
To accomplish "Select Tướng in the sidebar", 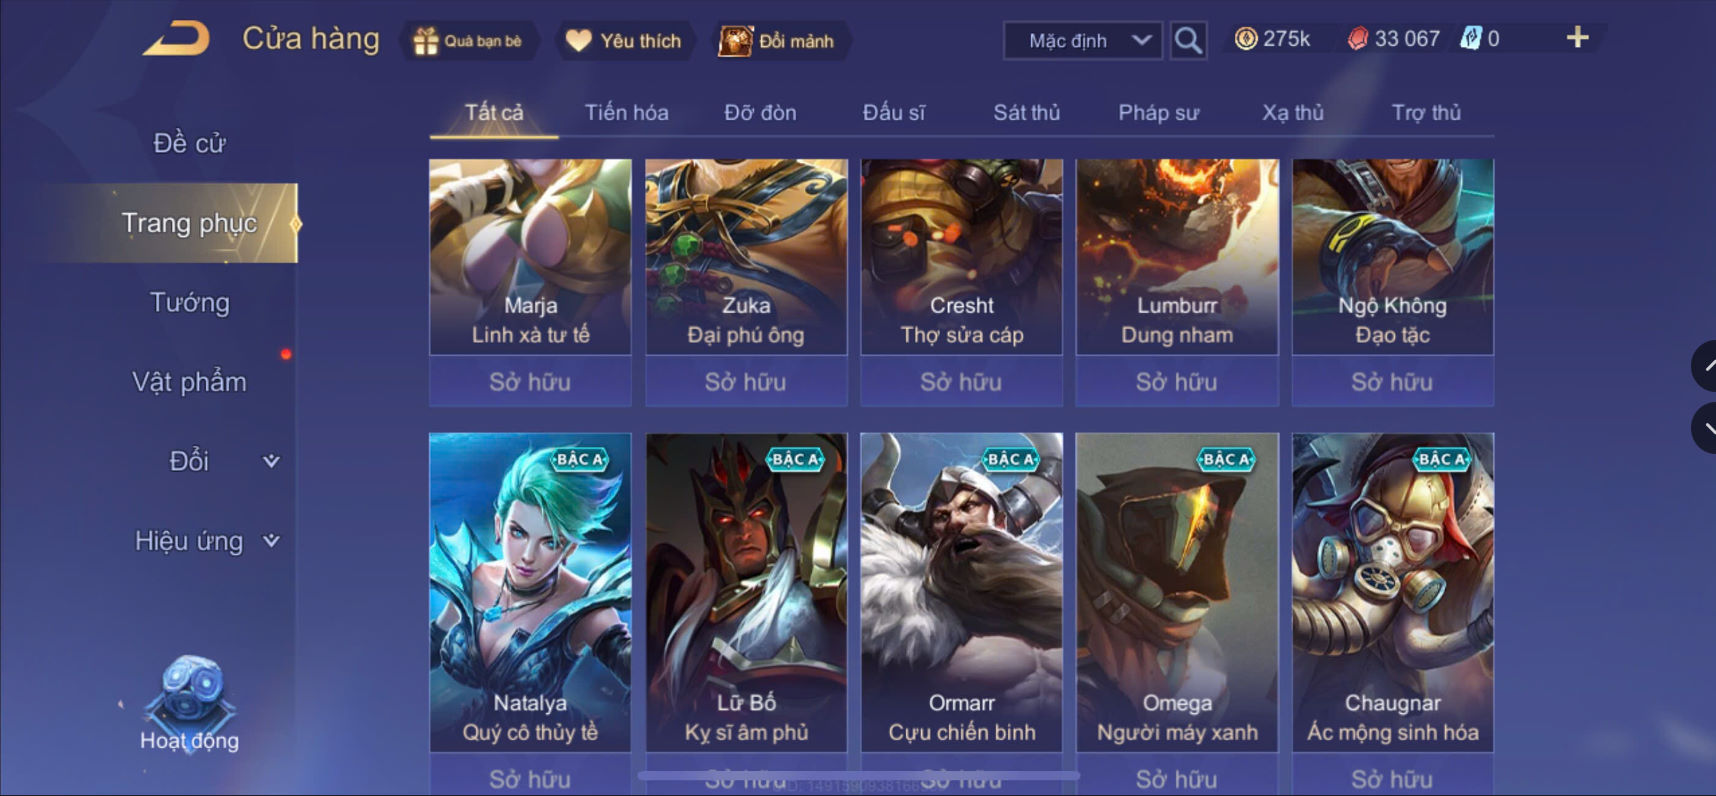I will (x=190, y=302).
